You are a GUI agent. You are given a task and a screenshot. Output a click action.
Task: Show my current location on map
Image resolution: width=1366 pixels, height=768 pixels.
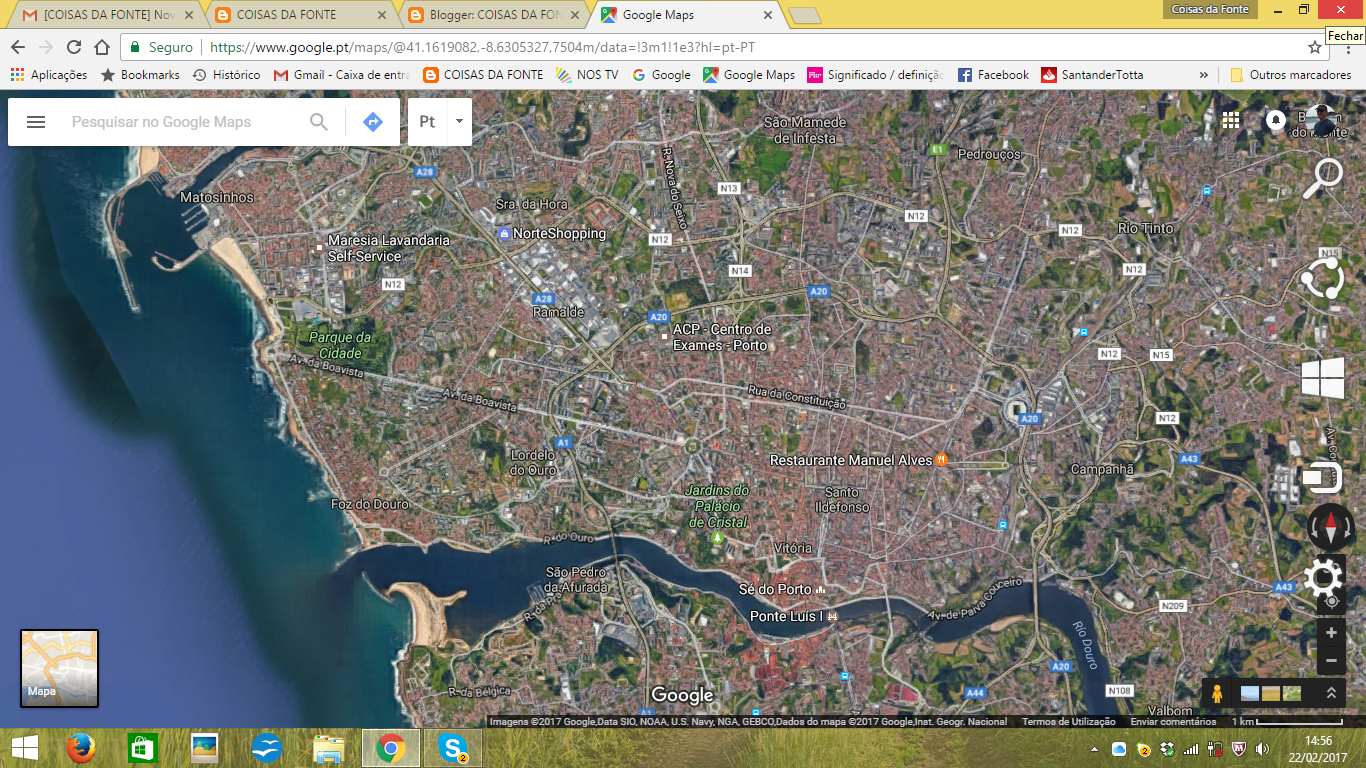pyautogui.click(x=1331, y=602)
